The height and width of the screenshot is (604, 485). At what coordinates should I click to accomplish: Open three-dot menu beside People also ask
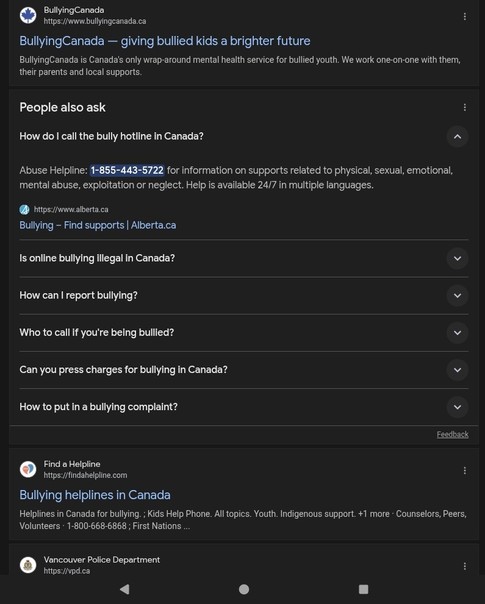click(465, 107)
